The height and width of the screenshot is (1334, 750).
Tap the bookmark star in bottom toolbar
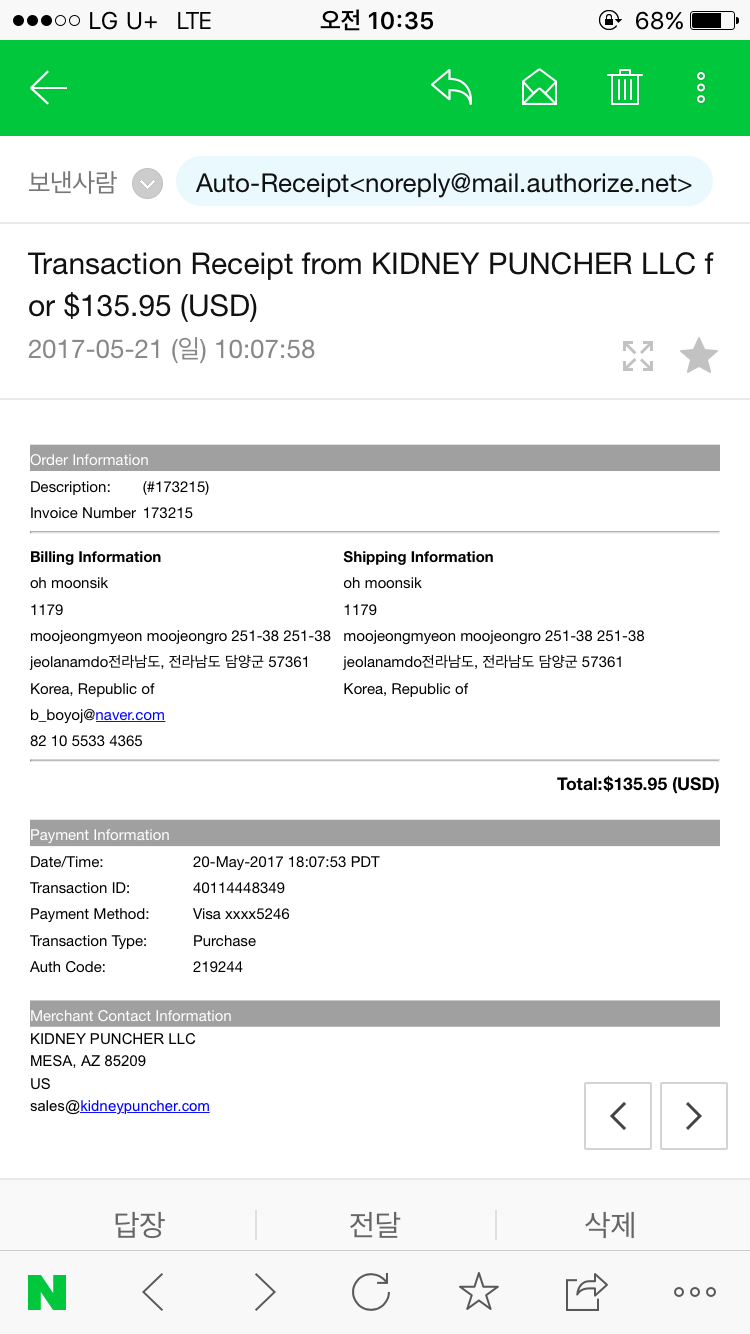click(478, 1292)
